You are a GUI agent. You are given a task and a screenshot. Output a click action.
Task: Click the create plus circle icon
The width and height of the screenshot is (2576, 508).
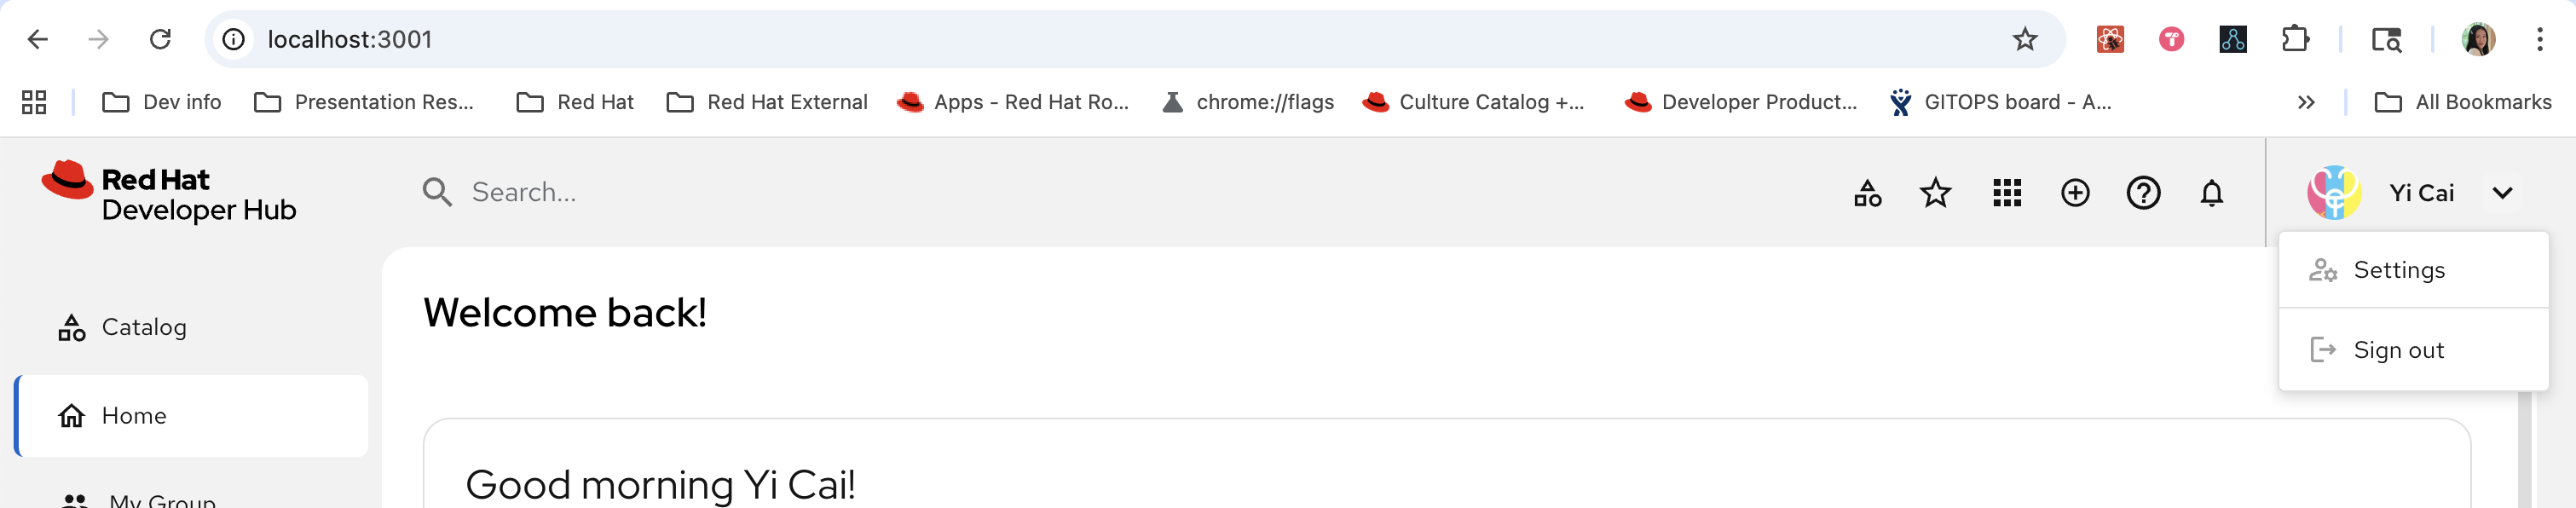[2075, 193]
